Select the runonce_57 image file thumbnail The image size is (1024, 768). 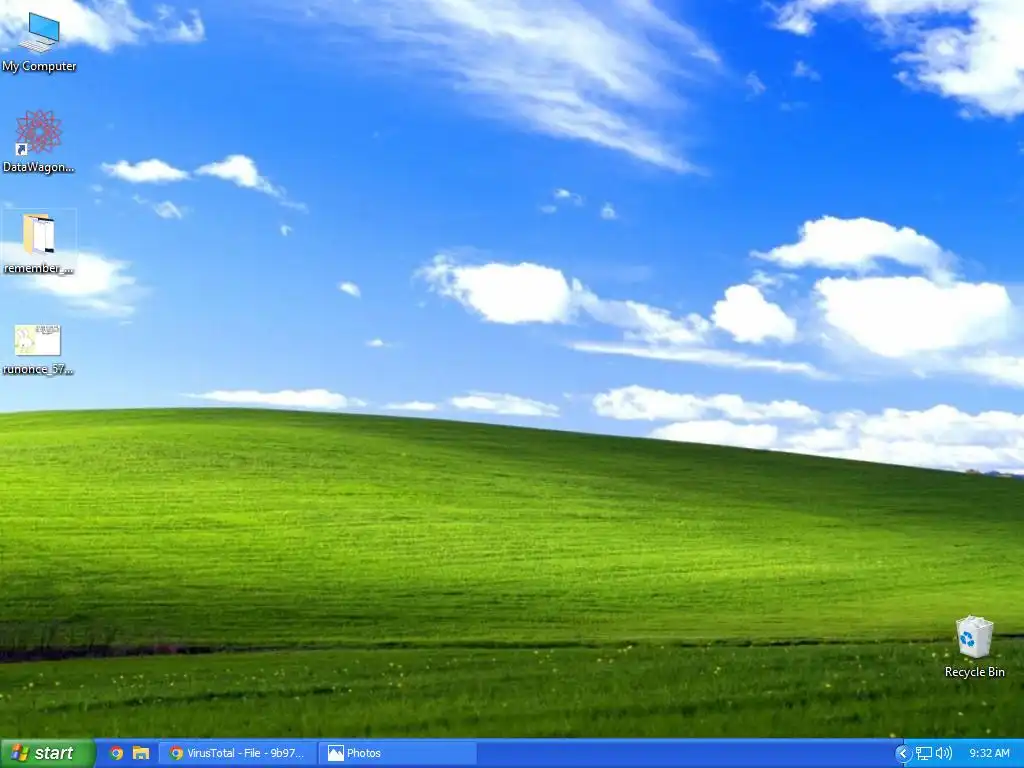[x=38, y=340]
